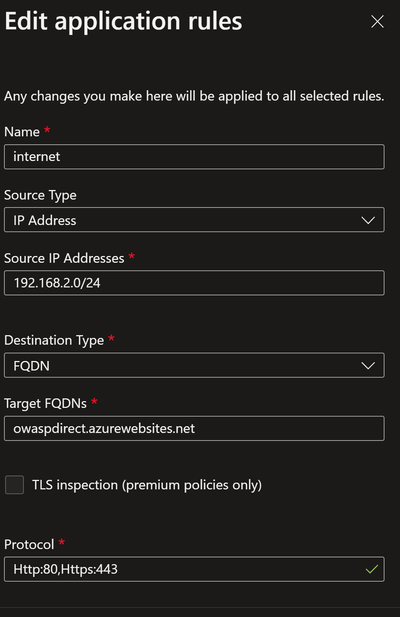Open the Source Type dropdown showing IP Address

click(194, 220)
